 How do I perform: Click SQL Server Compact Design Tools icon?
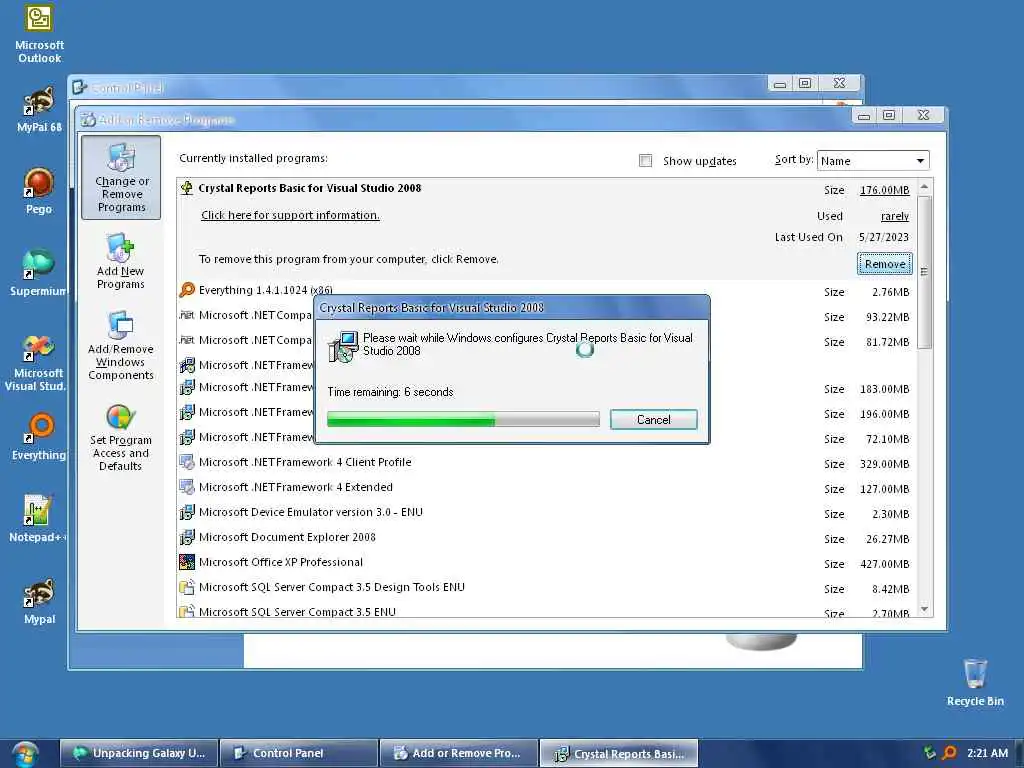[x=187, y=587]
